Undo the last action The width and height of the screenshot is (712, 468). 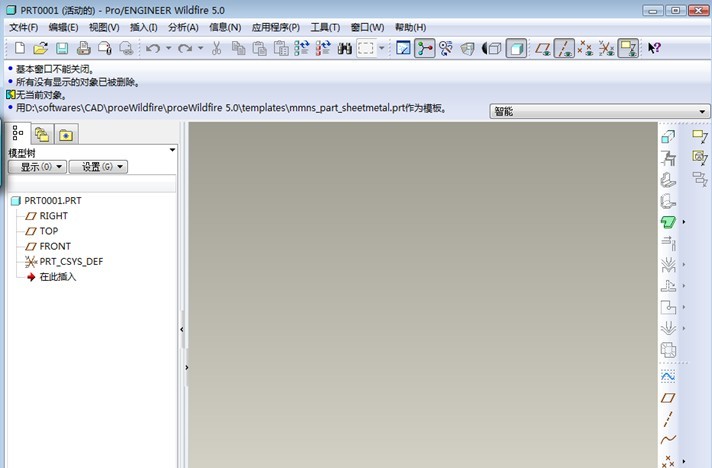coord(153,48)
